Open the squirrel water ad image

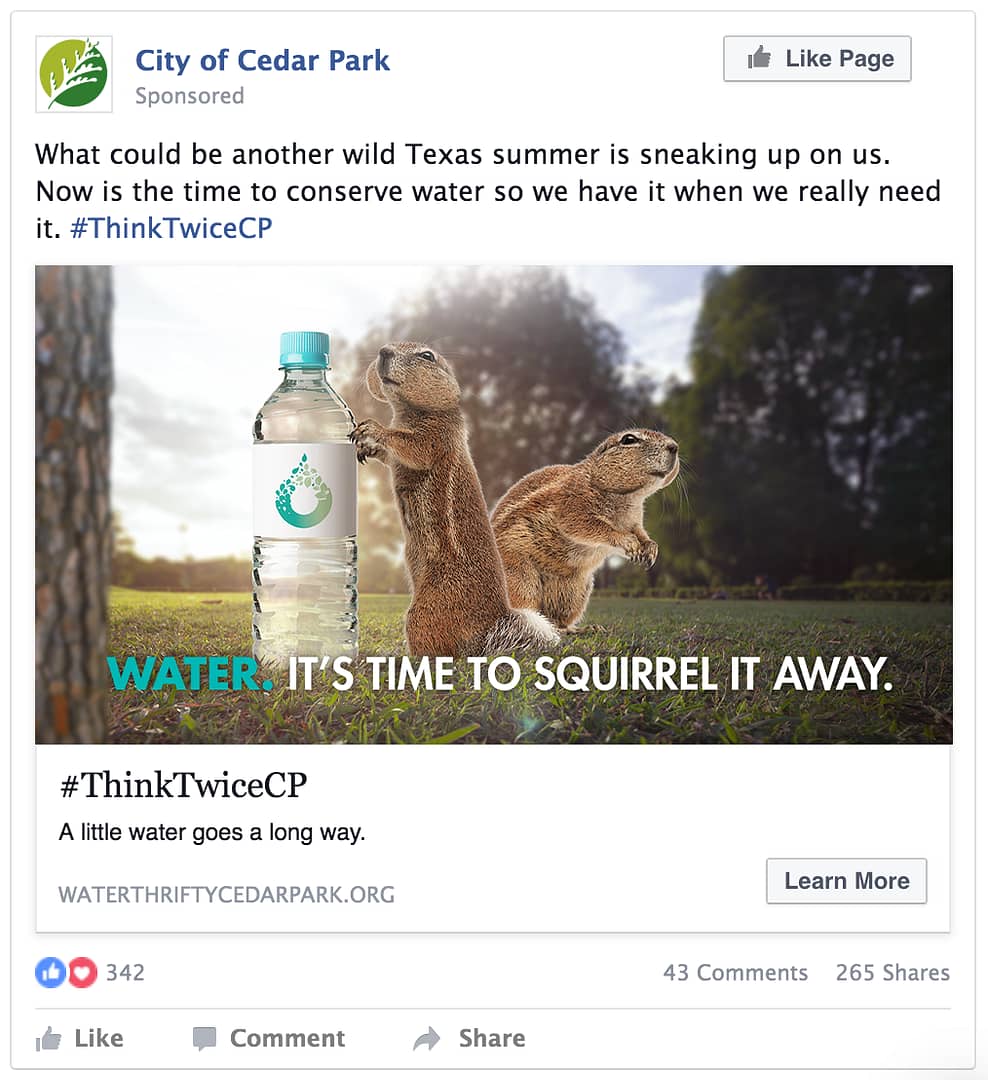coord(494,504)
